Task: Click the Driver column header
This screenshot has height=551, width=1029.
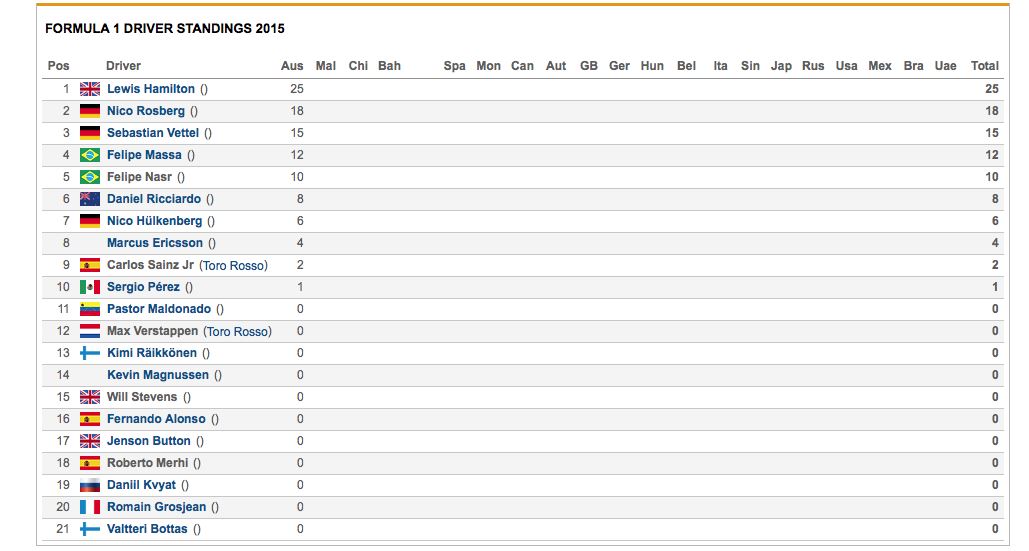Action: (x=123, y=66)
